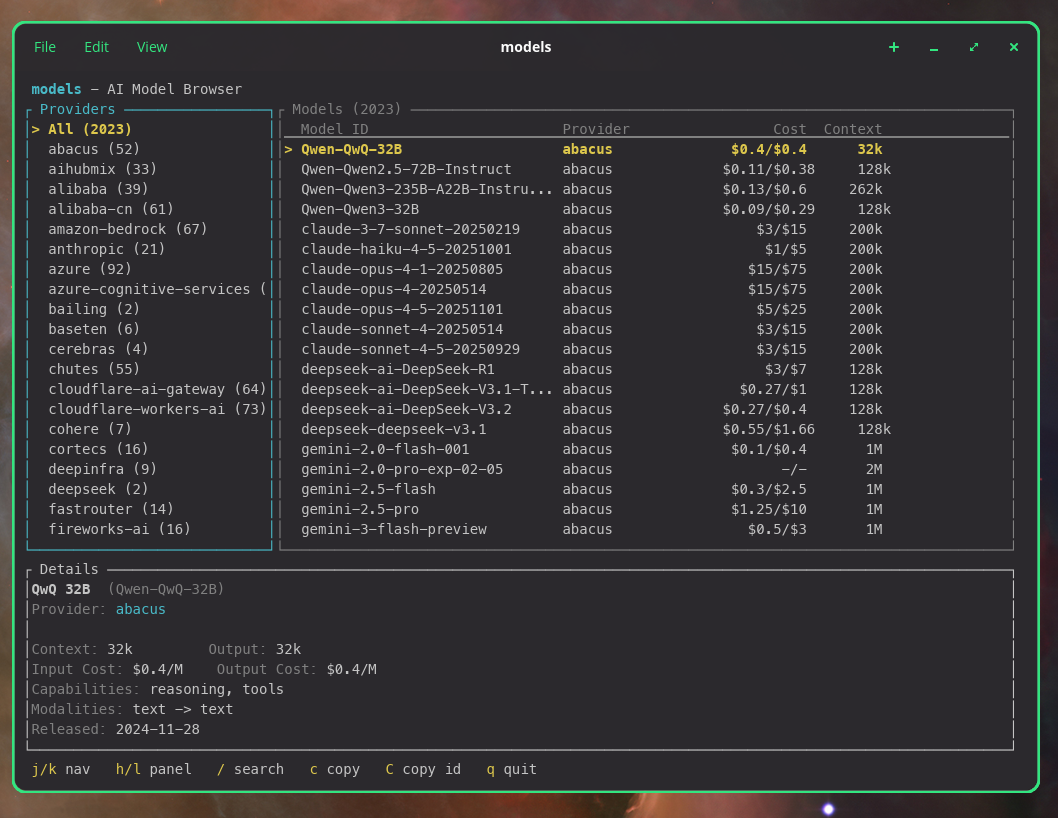Click the Model ID column header

tap(334, 129)
